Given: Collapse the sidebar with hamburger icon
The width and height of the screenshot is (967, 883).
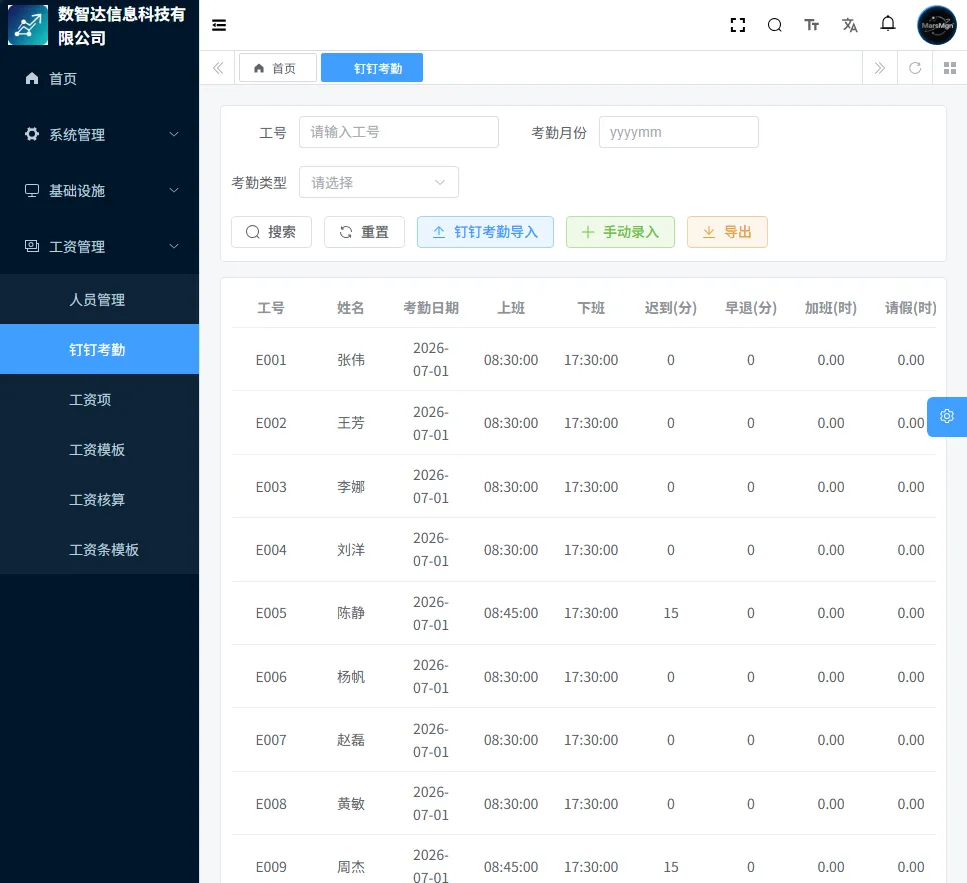Looking at the screenshot, I should [x=219, y=25].
